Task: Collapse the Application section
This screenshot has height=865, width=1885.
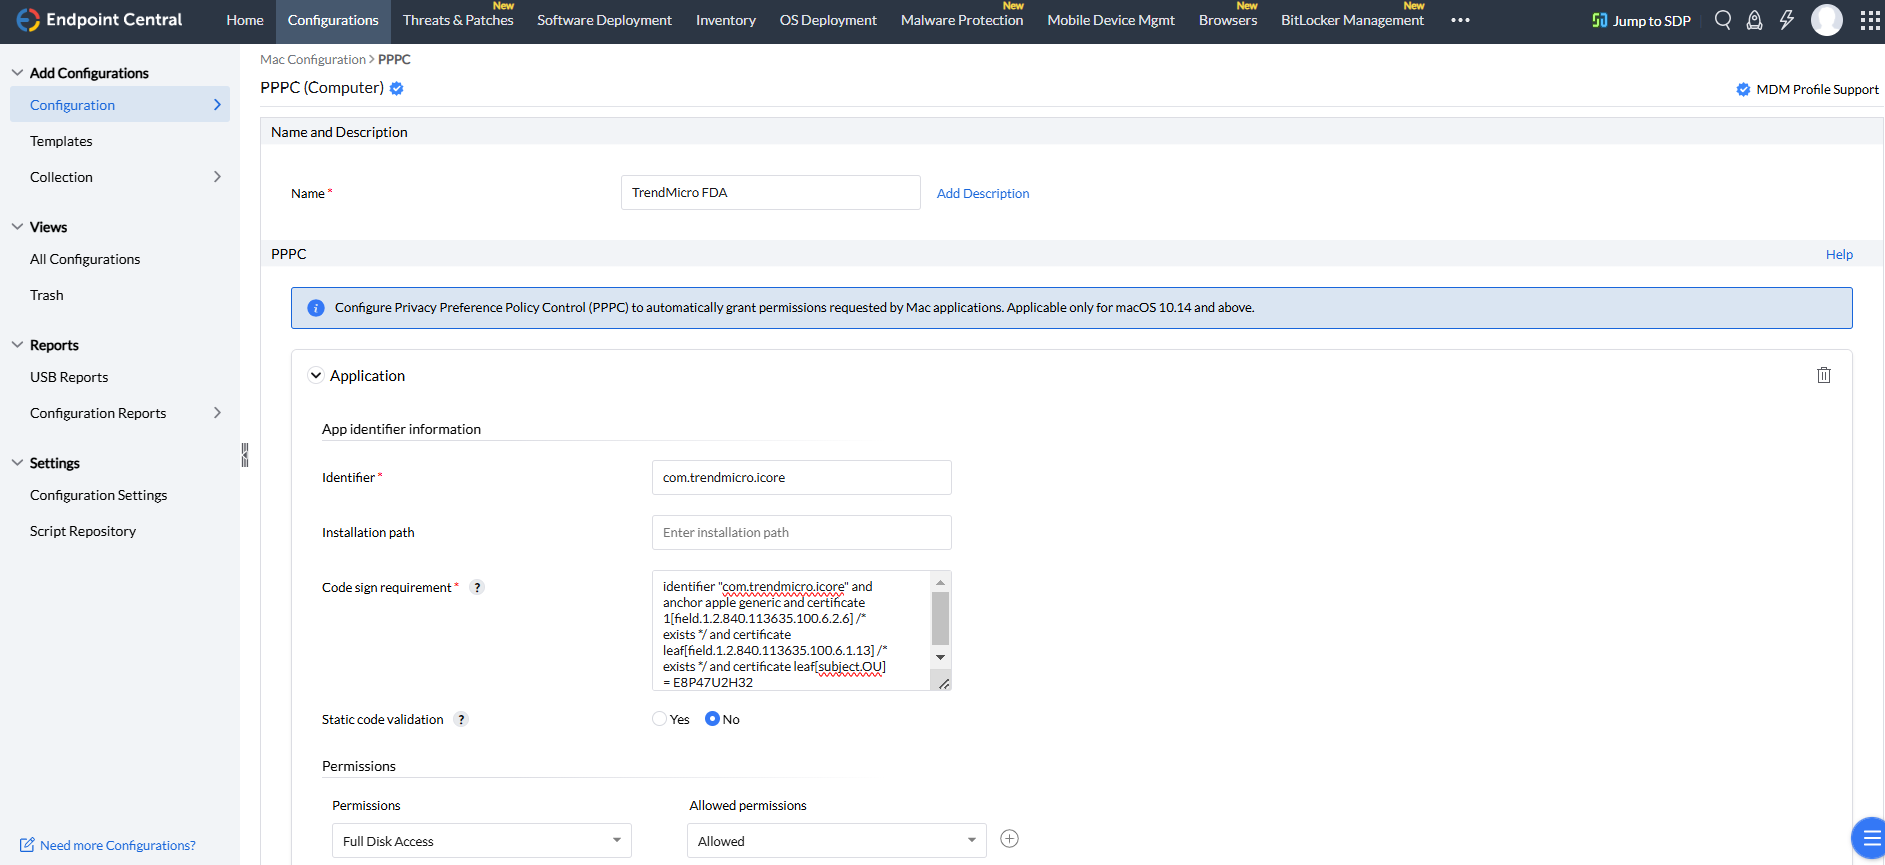Action: coord(316,376)
